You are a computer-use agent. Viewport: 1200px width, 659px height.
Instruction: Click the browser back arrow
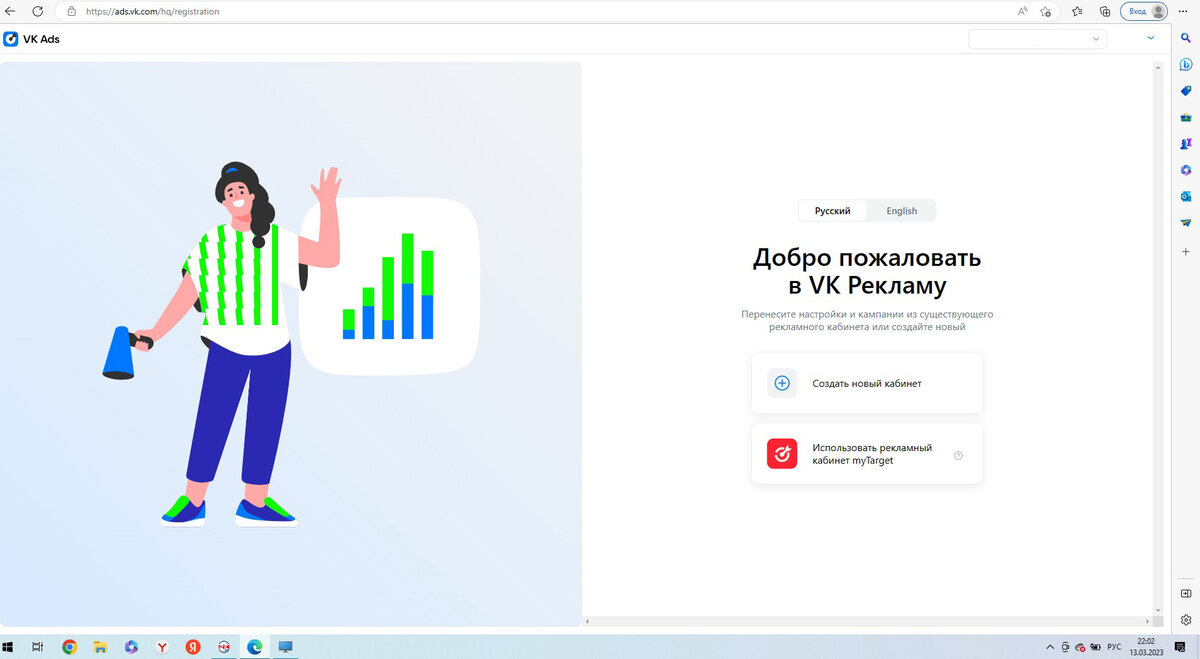[x=10, y=11]
